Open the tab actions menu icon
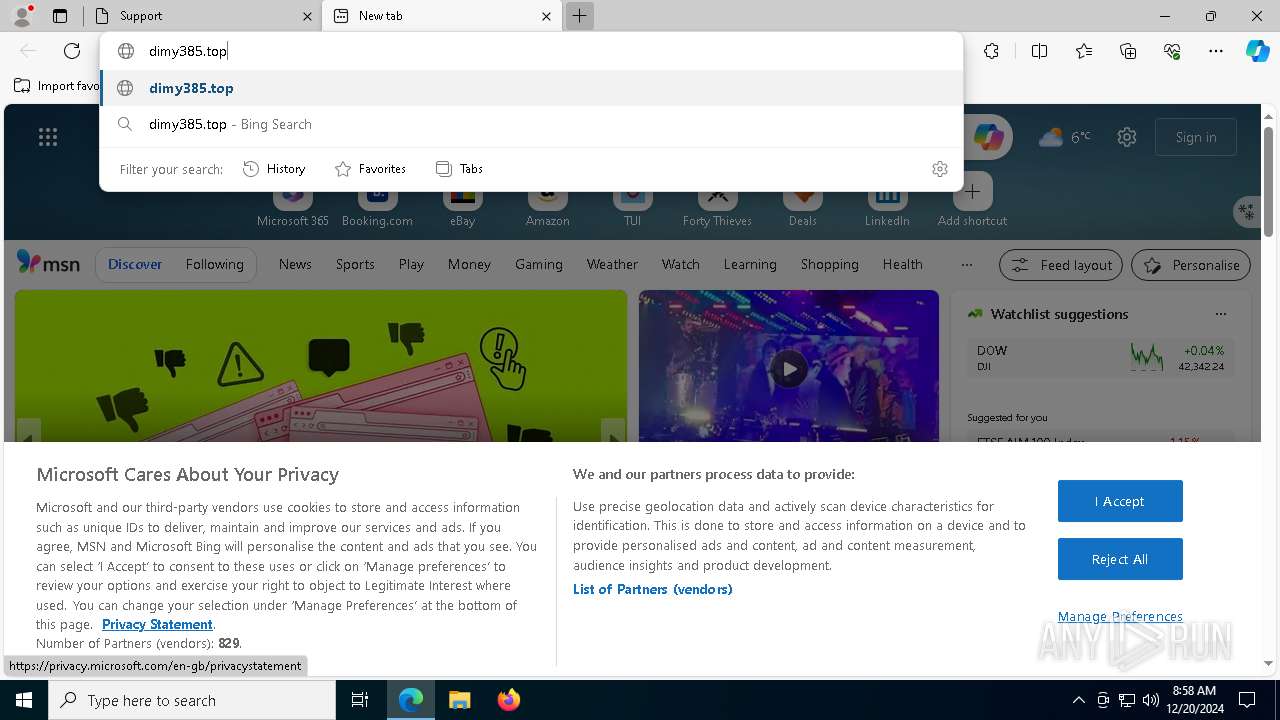This screenshot has width=1280, height=720. coord(60,16)
